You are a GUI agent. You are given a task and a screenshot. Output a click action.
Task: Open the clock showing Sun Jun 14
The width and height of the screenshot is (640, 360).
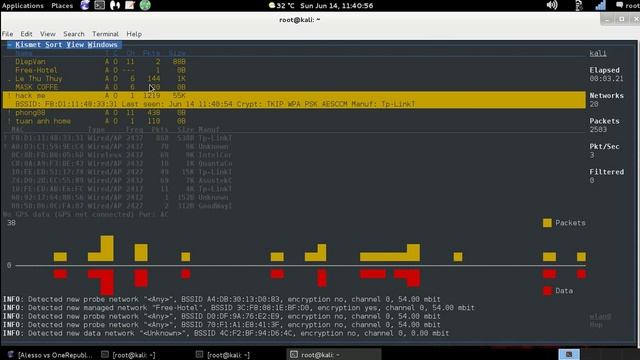(x=337, y=5)
